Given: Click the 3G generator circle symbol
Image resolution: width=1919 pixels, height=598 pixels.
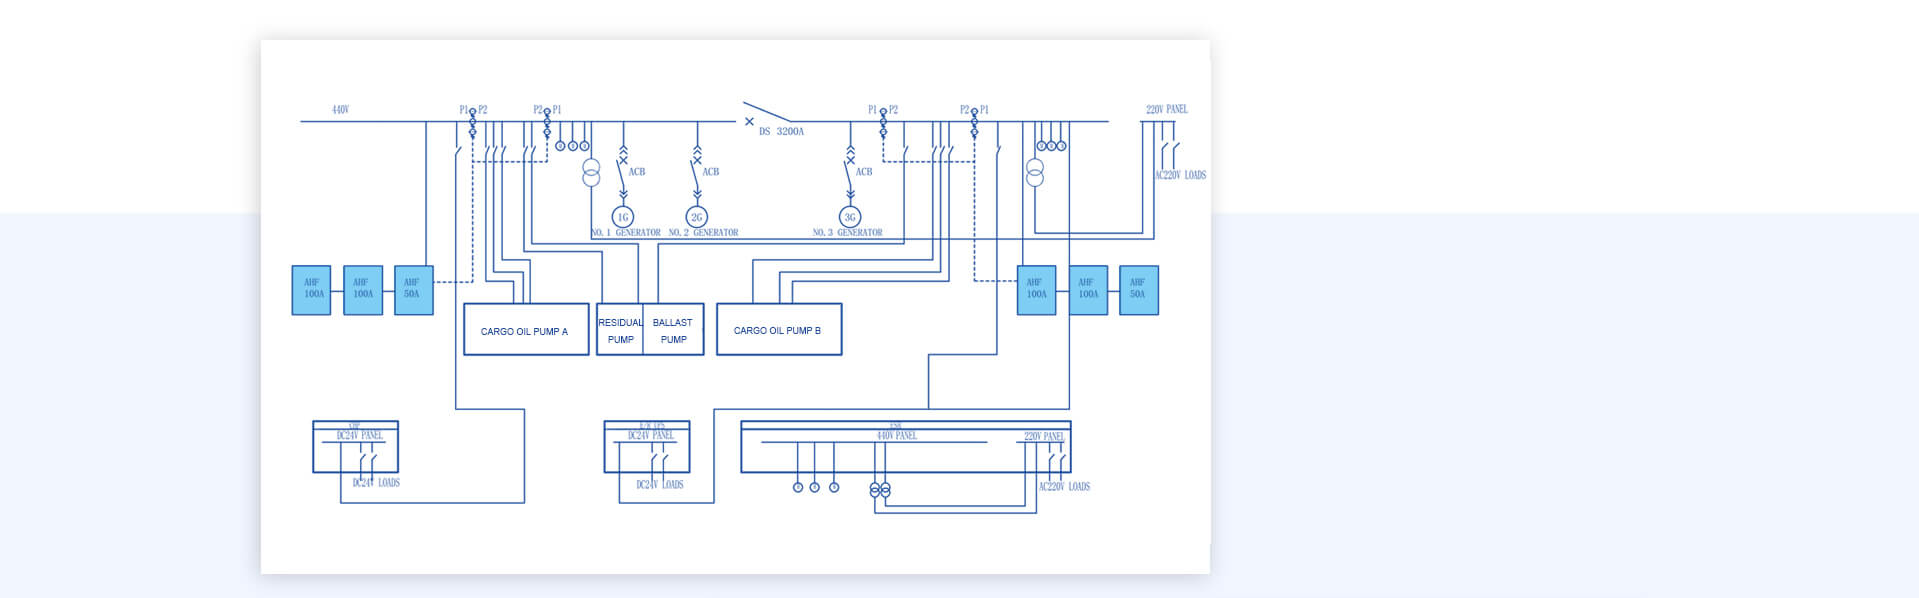Looking at the screenshot, I should (x=850, y=217).
